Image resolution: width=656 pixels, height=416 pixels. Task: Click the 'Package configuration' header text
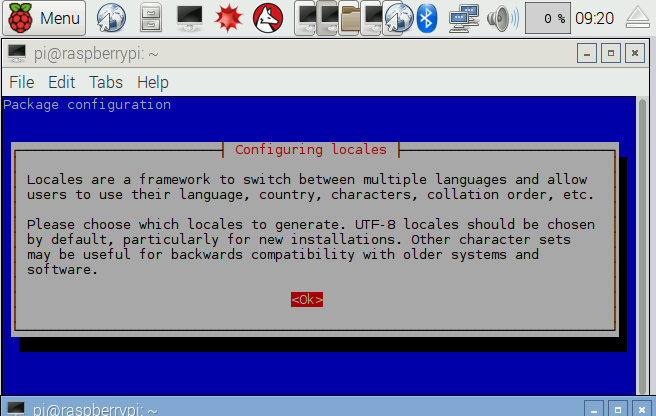coord(87,105)
